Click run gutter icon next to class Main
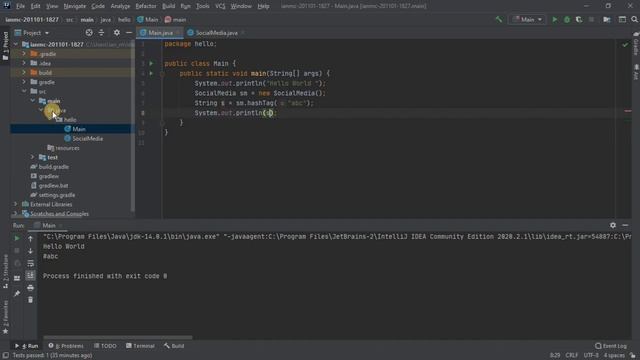The height and width of the screenshot is (360, 640). pyautogui.click(x=151, y=64)
